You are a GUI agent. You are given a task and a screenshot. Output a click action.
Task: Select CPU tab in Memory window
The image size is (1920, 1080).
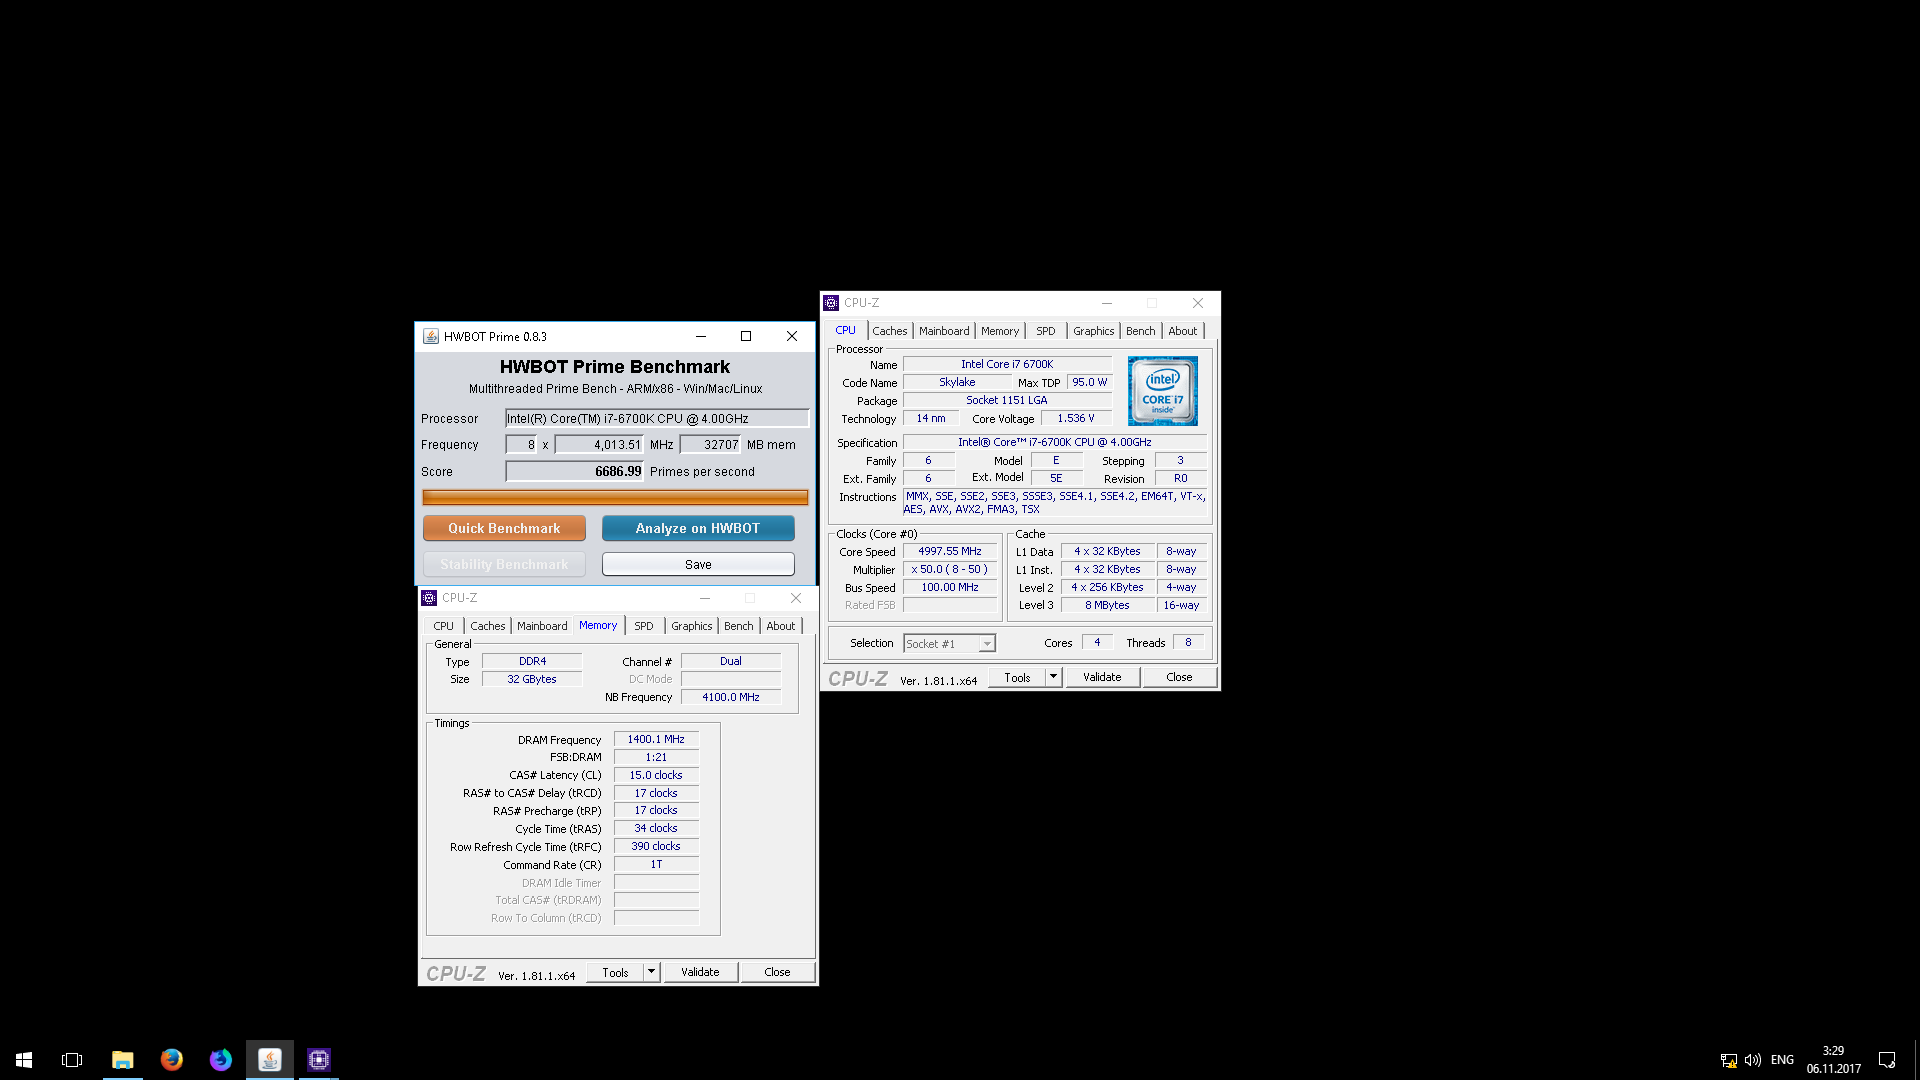point(443,626)
